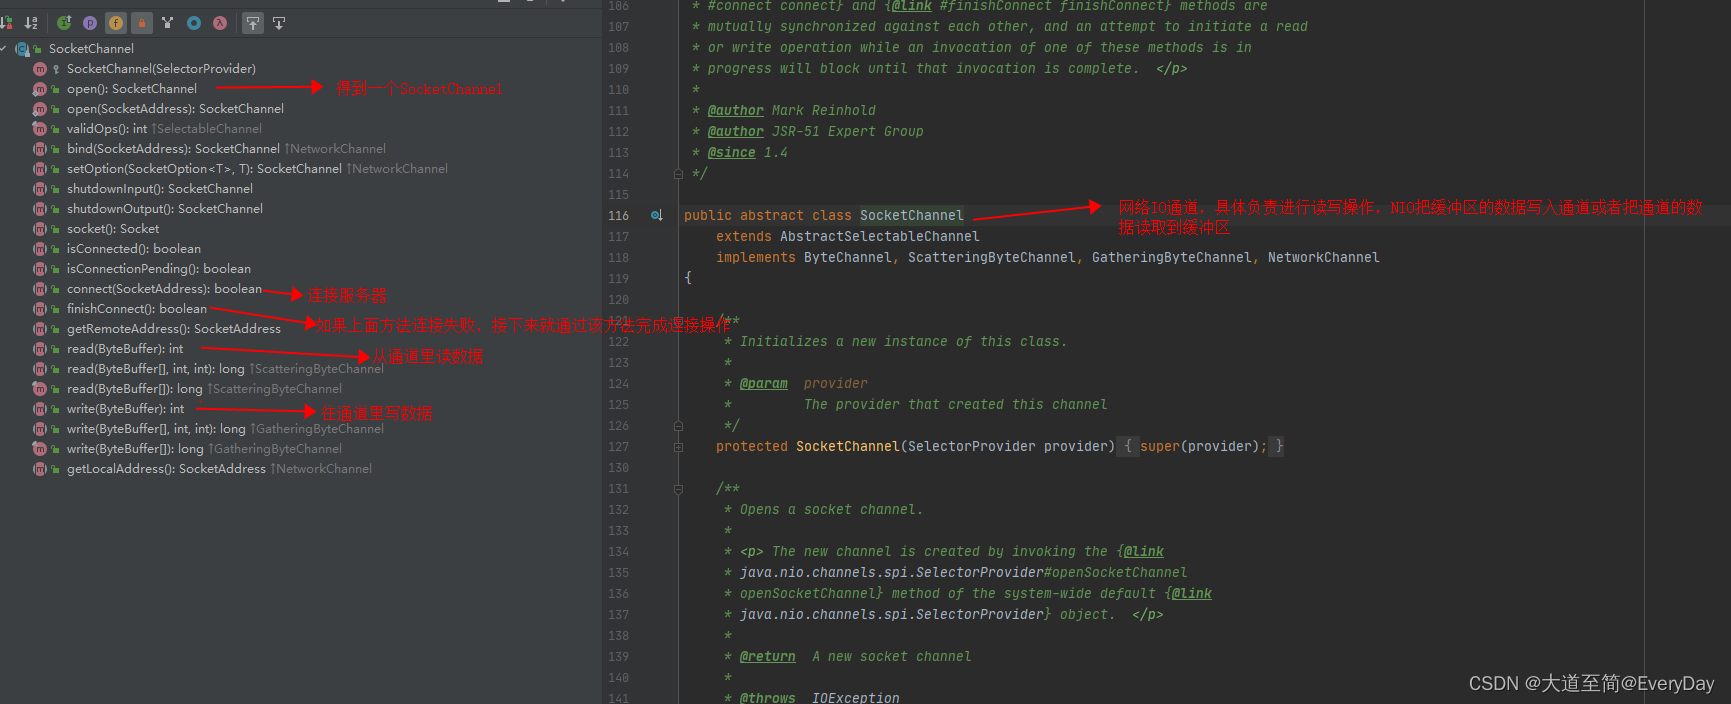This screenshot has height=704, width=1731.
Task: Collapse the SocketChannel root tree node
Action: coord(5,48)
